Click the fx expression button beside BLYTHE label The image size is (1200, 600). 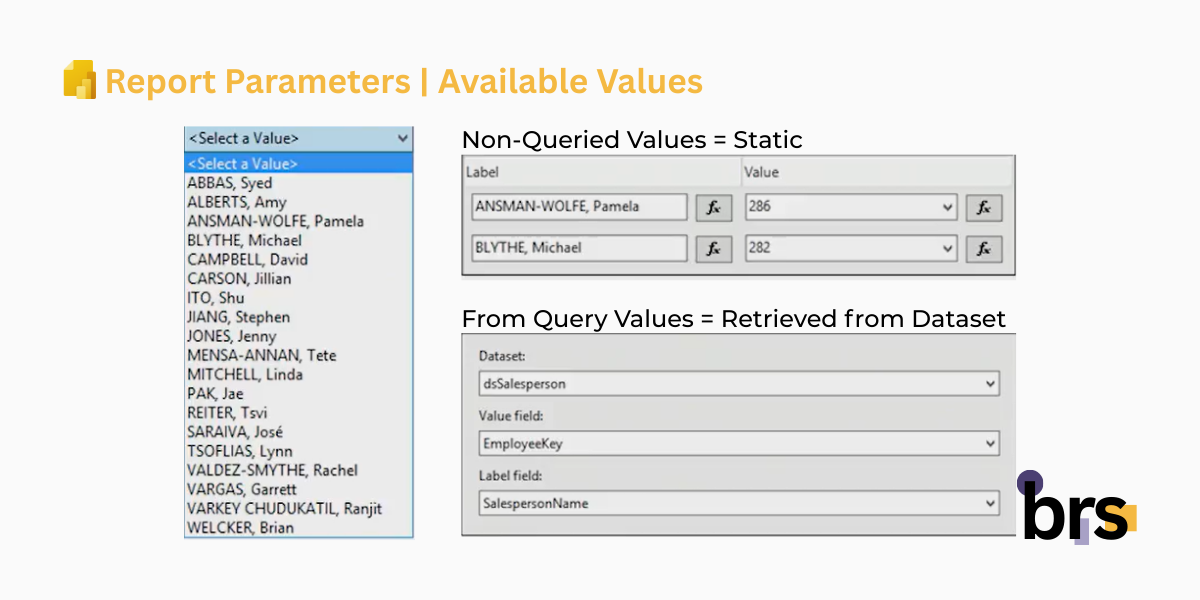[x=713, y=248]
